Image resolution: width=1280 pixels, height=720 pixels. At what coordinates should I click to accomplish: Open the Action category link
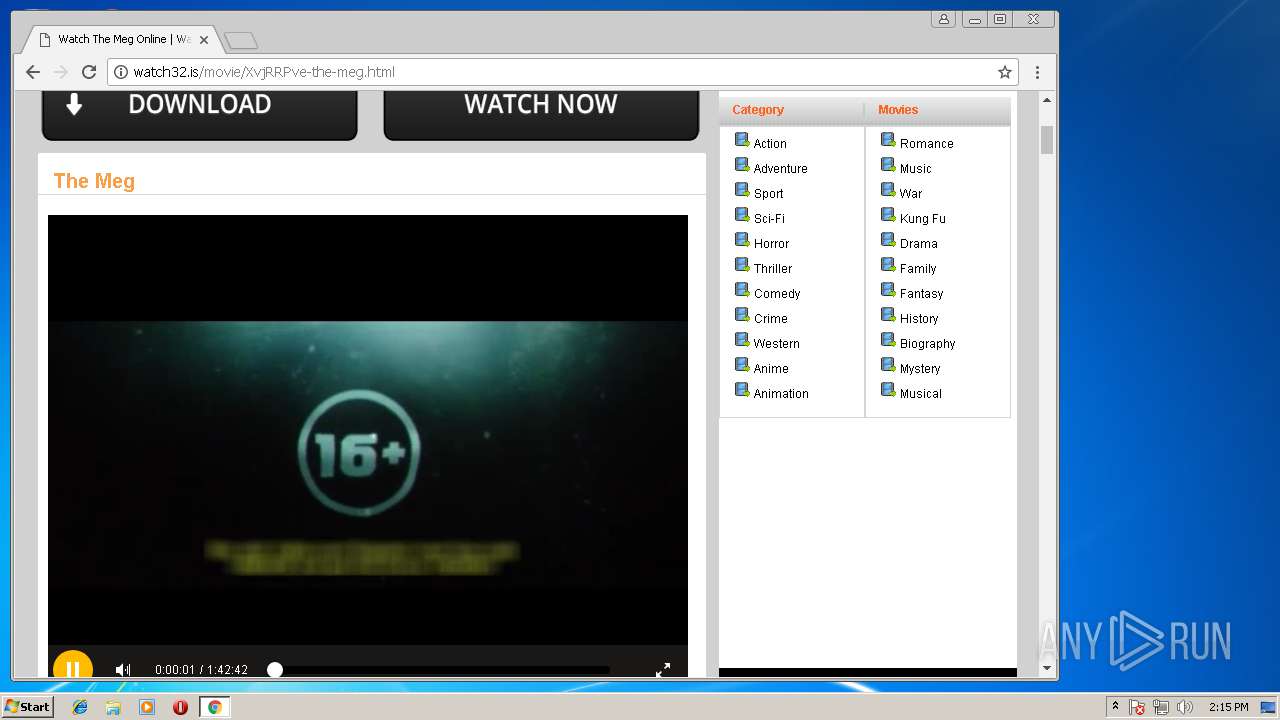point(770,143)
